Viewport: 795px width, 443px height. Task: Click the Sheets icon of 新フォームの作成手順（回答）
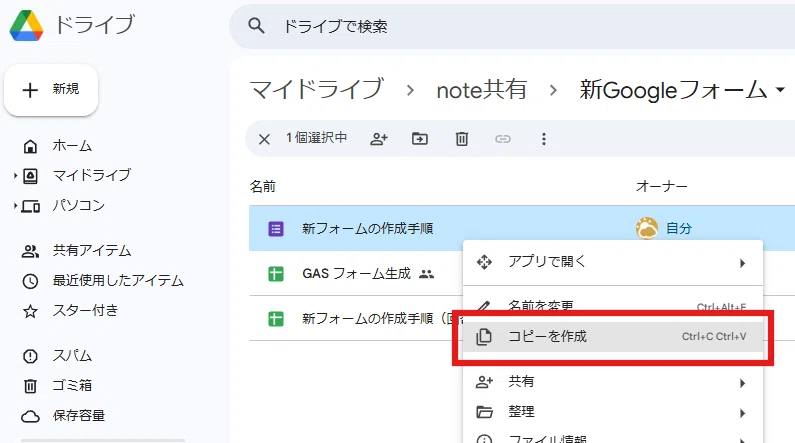tap(276, 319)
